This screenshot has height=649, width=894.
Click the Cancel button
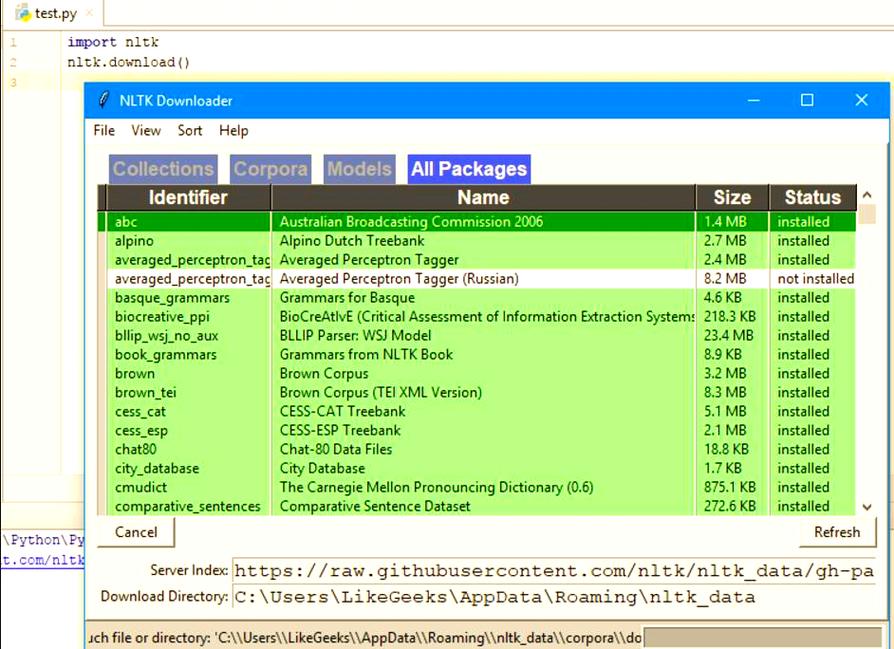(x=136, y=532)
